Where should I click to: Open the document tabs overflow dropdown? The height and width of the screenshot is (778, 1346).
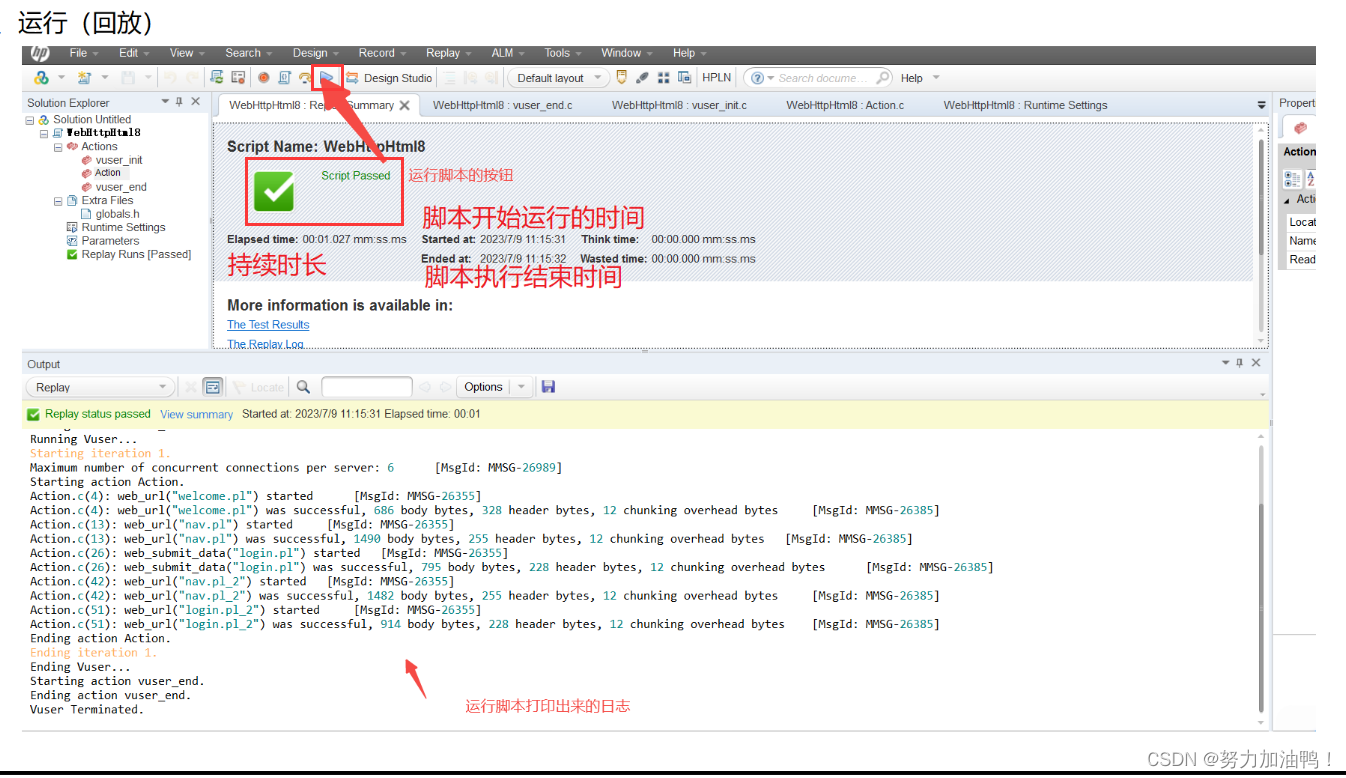(x=1261, y=105)
